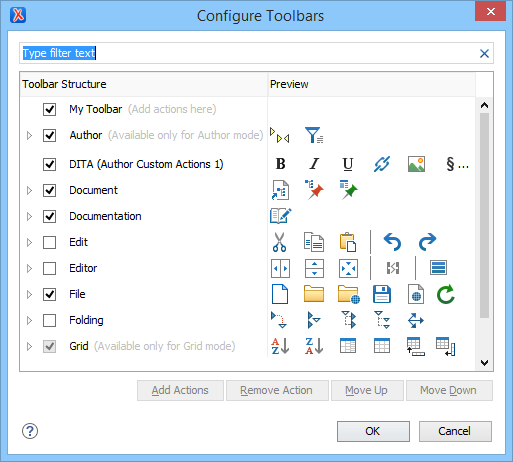Click the Preview column header
Image resolution: width=513 pixels, height=462 pixels.
click(372, 84)
